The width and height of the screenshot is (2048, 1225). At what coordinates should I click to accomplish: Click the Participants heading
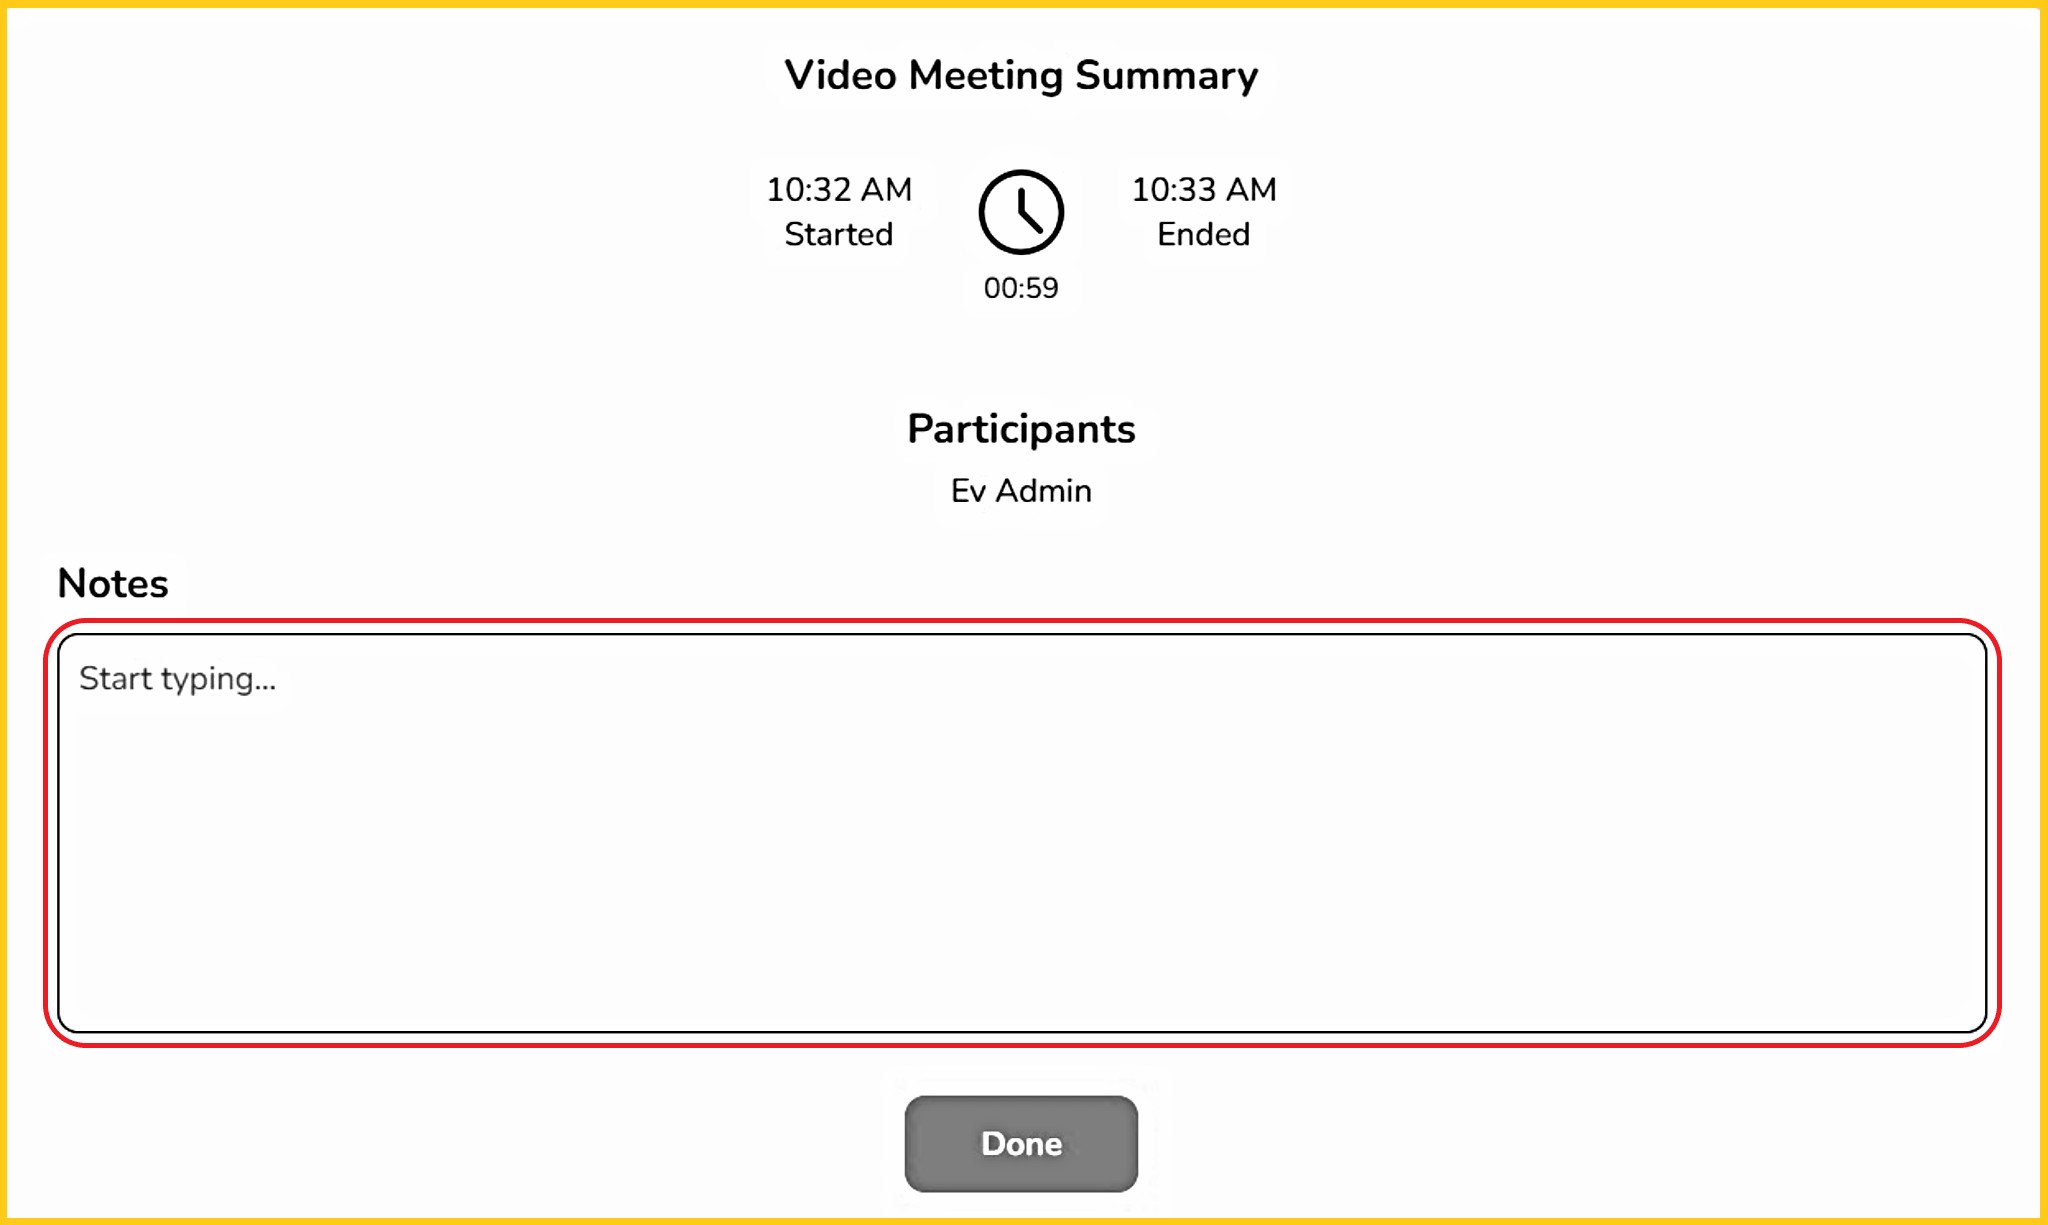click(x=1021, y=429)
